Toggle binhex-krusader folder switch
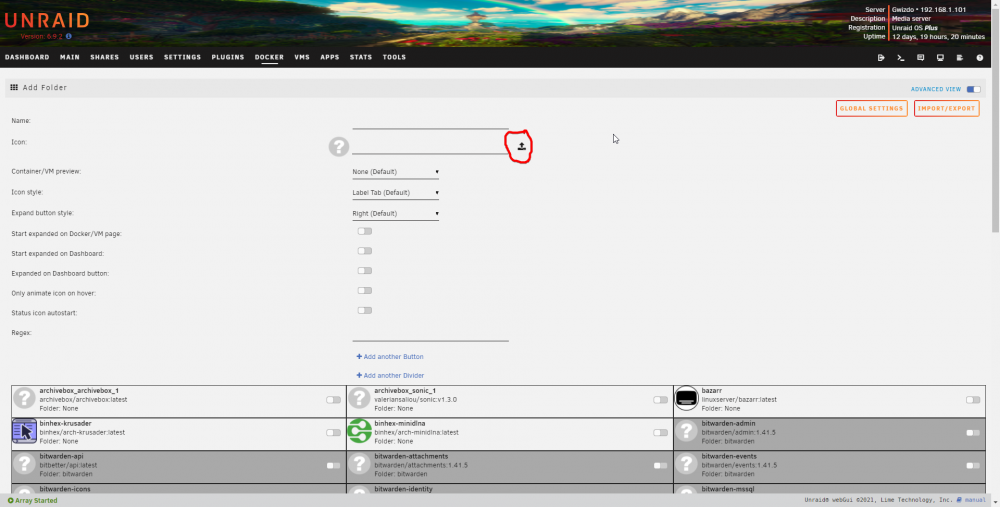 pyautogui.click(x=333, y=432)
